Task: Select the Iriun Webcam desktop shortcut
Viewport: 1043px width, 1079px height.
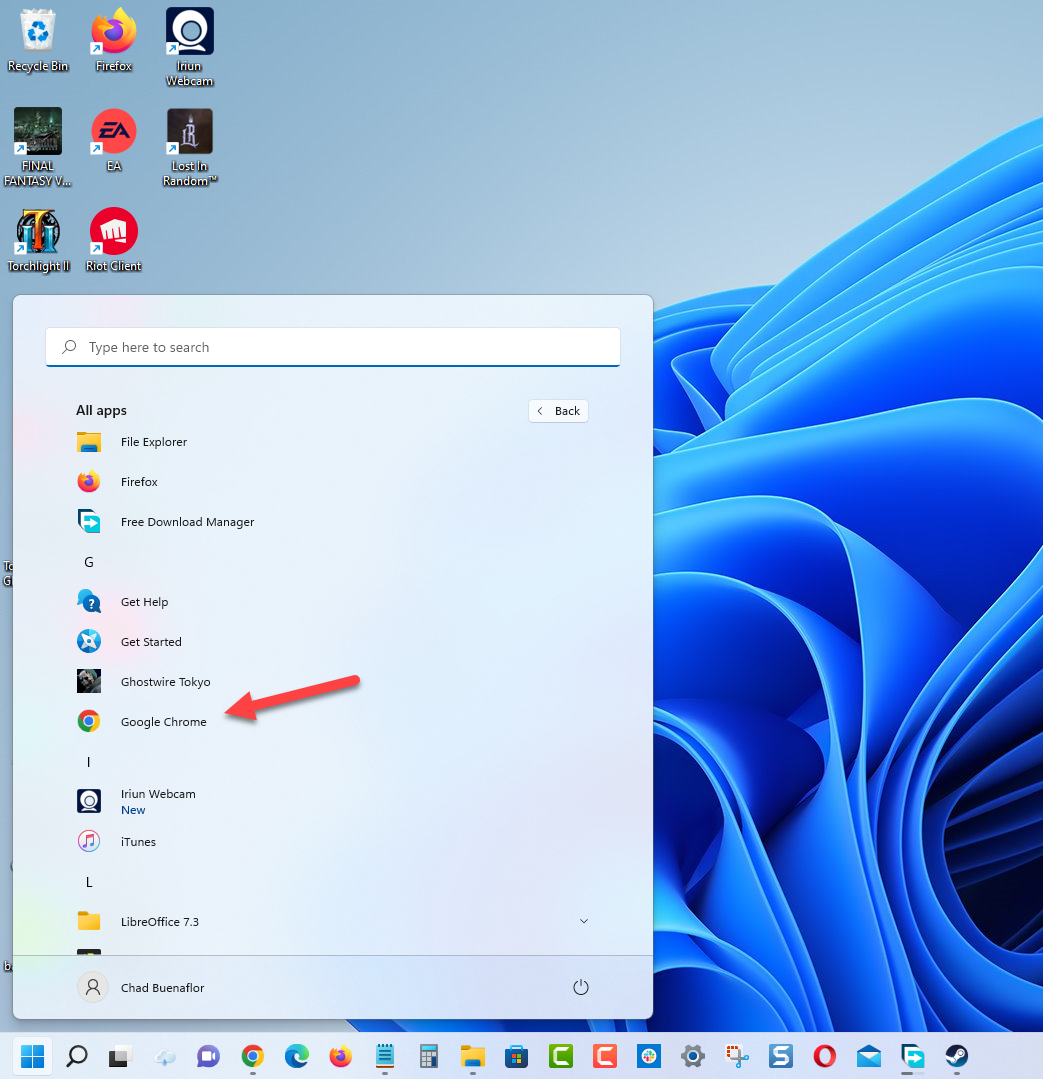Action: 189,48
